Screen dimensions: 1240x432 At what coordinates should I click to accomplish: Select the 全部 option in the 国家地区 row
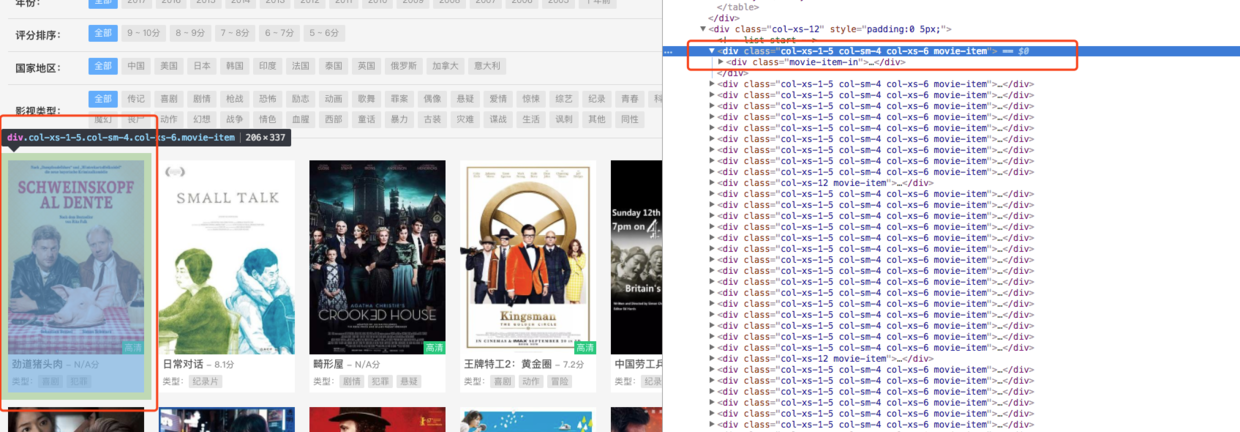103,66
